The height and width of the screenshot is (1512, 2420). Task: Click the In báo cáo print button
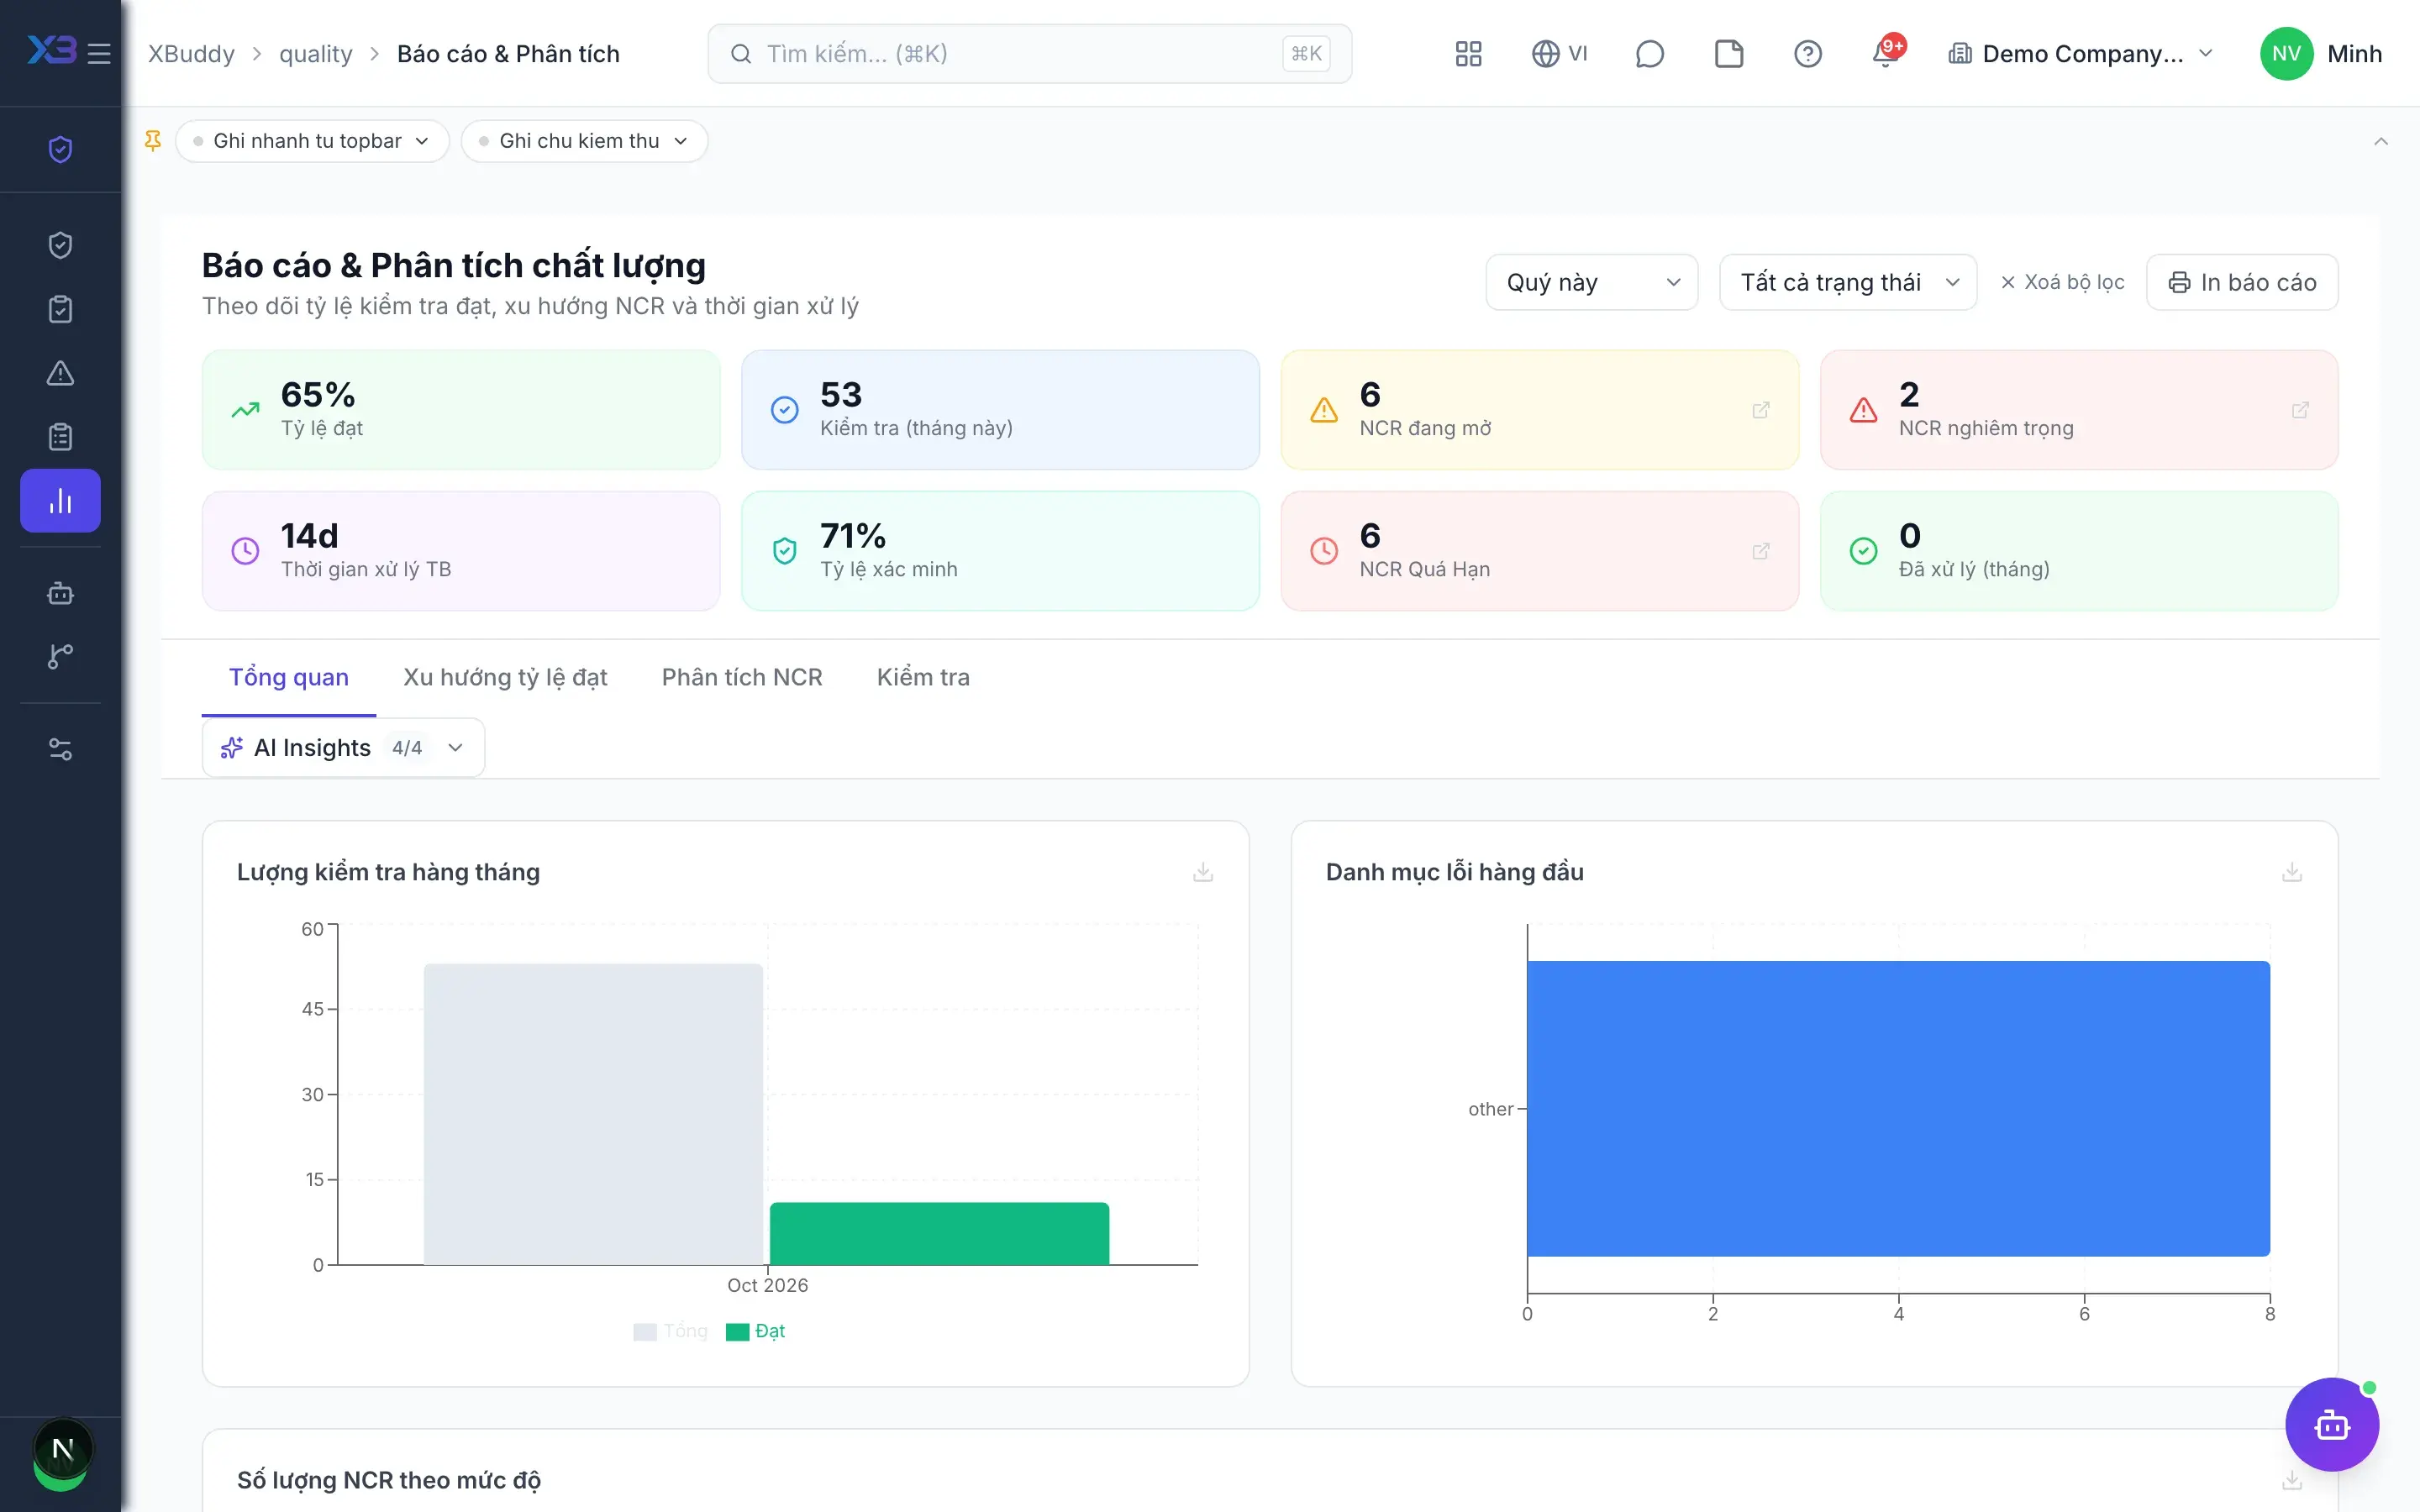coord(2242,282)
